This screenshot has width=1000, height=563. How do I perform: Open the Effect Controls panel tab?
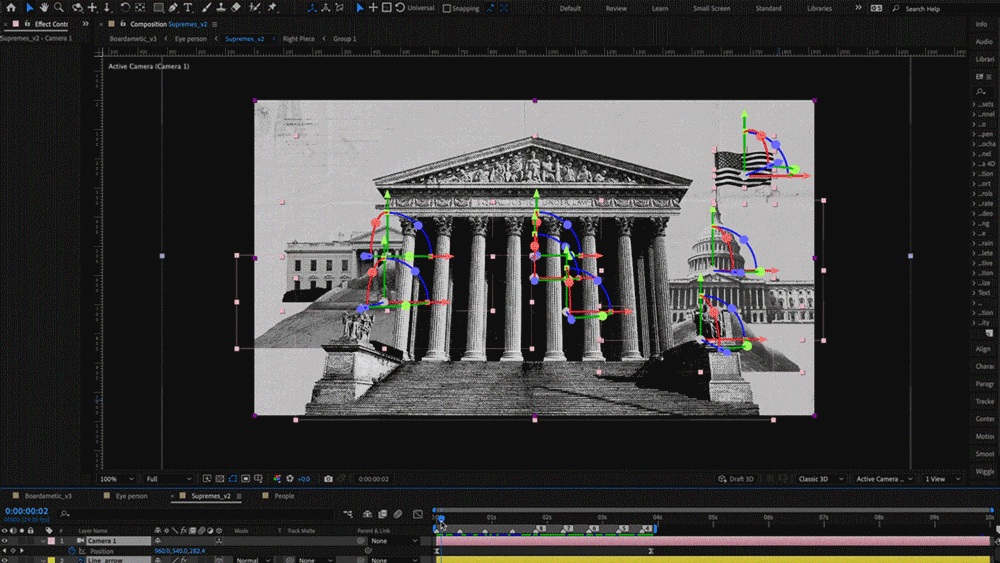[x=51, y=24]
